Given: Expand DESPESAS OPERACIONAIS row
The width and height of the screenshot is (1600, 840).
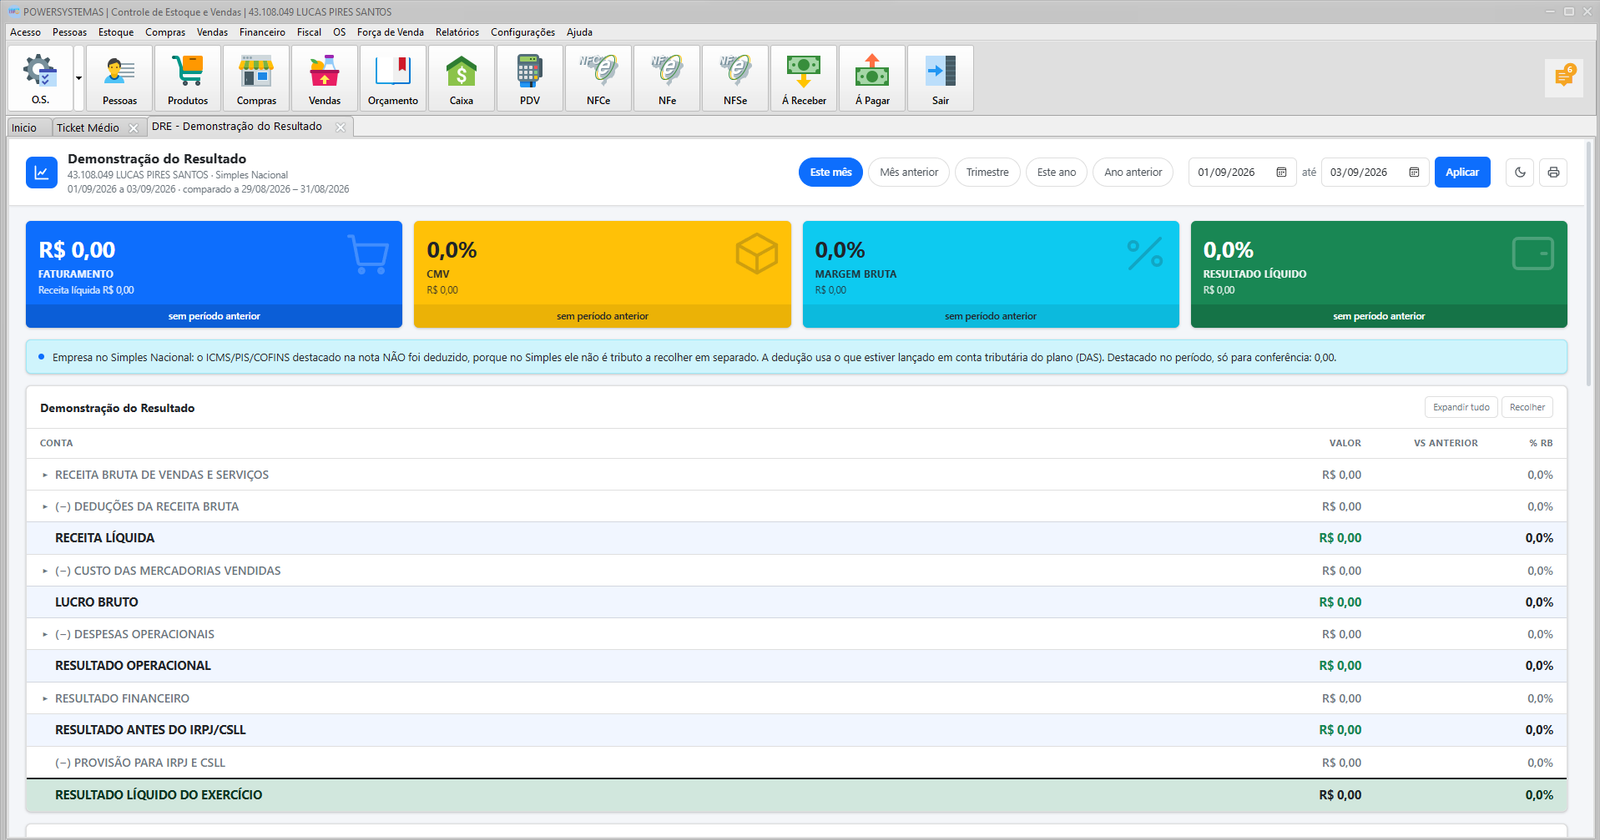Looking at the screenshot, I should coord(45,634).
